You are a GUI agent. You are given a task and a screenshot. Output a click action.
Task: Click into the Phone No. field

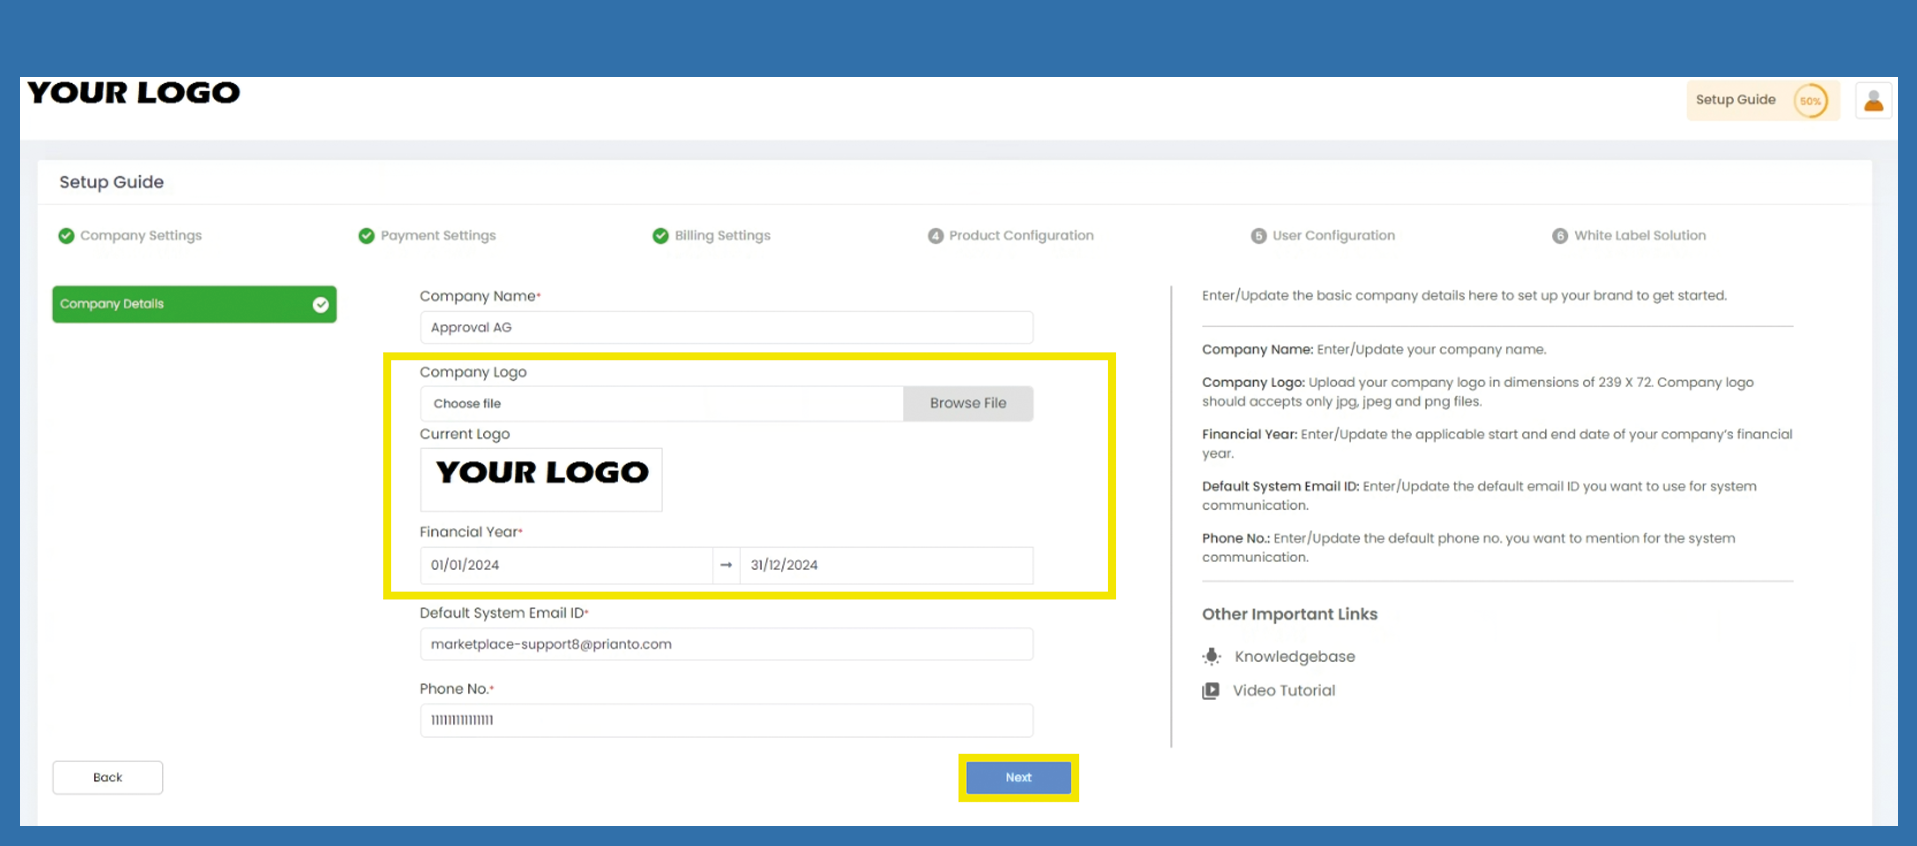click(x=726, y=720)
